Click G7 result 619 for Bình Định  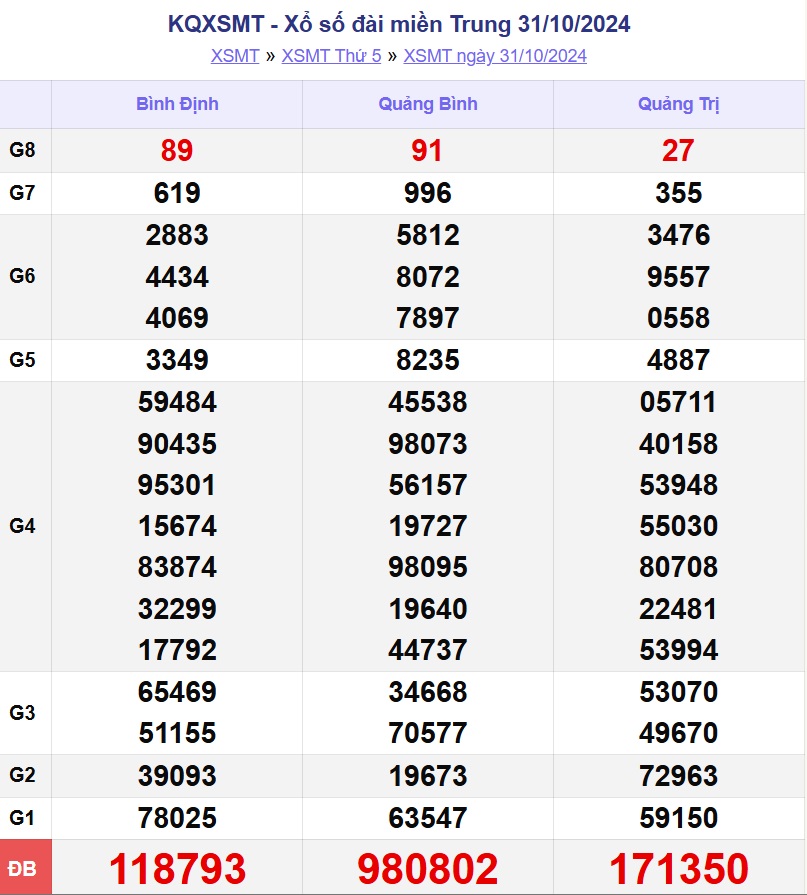(x=177, y=193)
